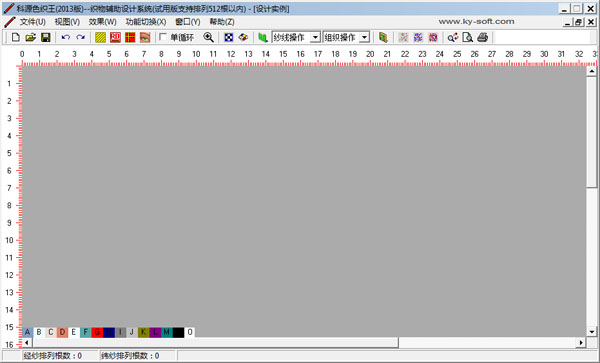Undo the last action
Screen dimensions: 600x363
pyautogui.click(x=65, y=37)
